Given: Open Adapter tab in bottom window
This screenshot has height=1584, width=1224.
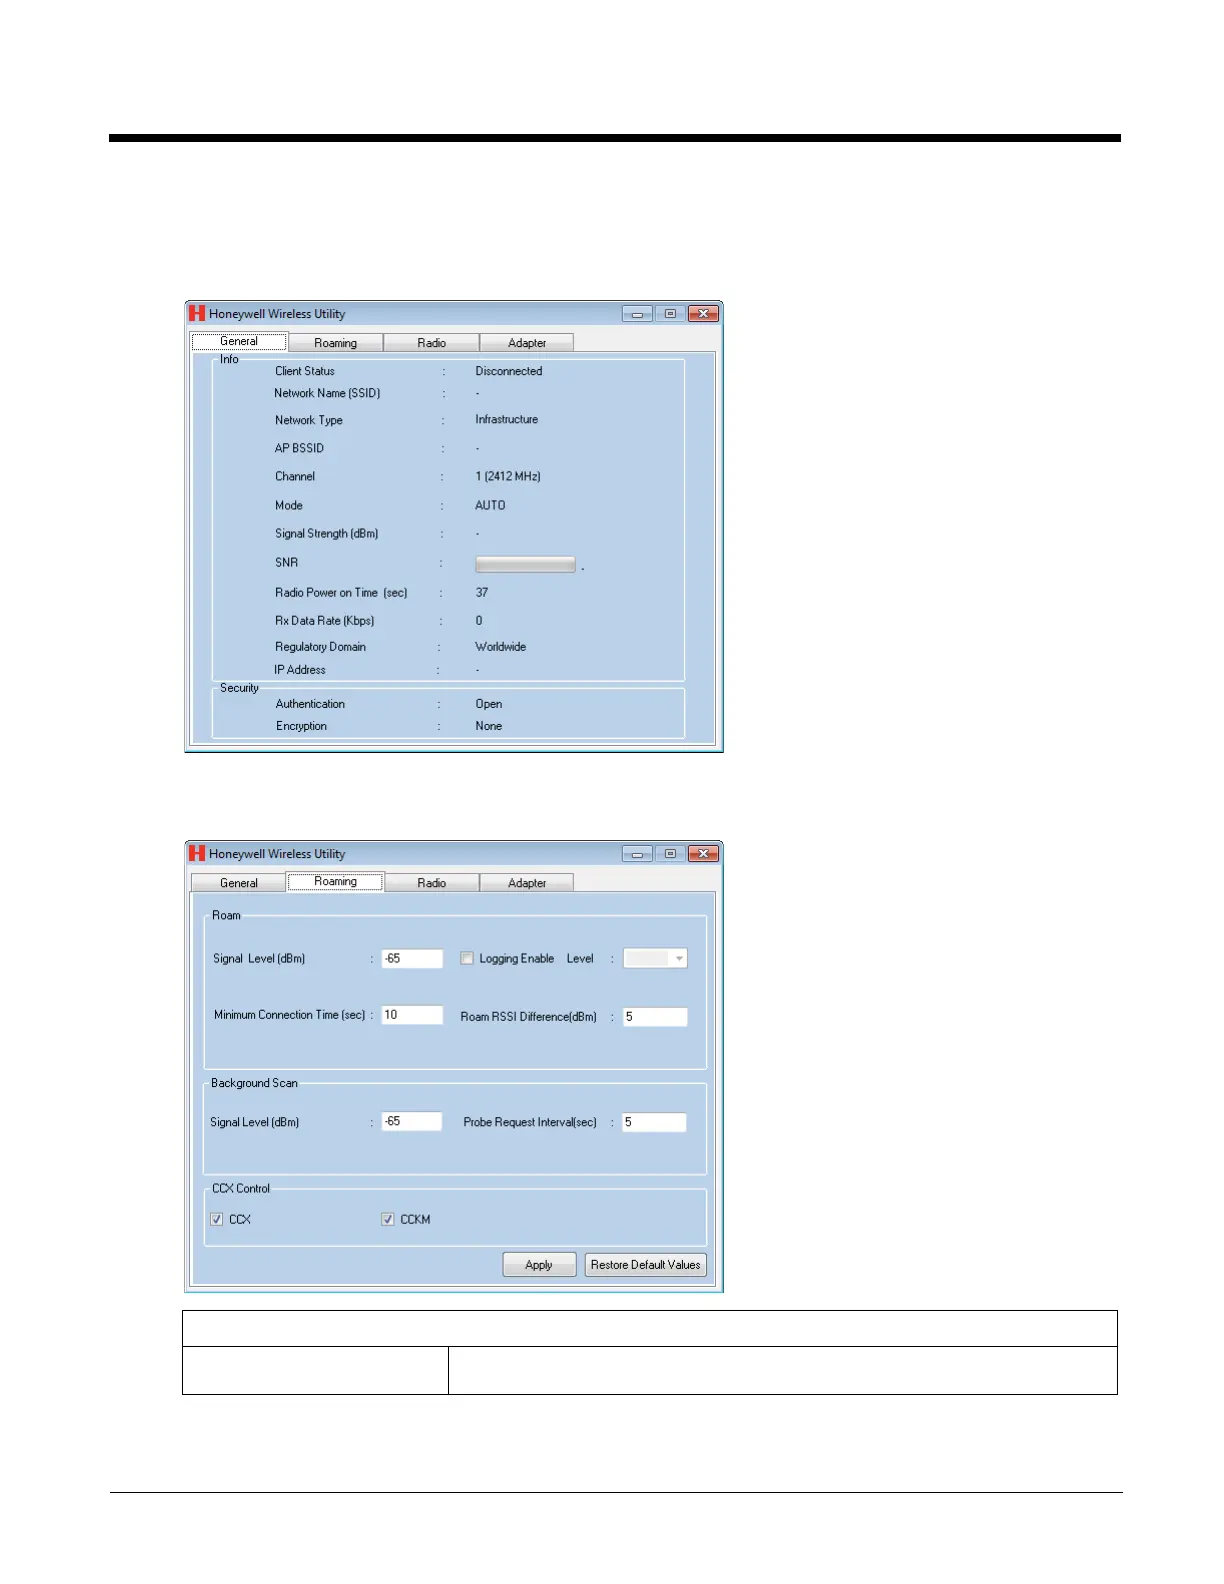Looking at the screenshot, I should (x=527, y=883).
